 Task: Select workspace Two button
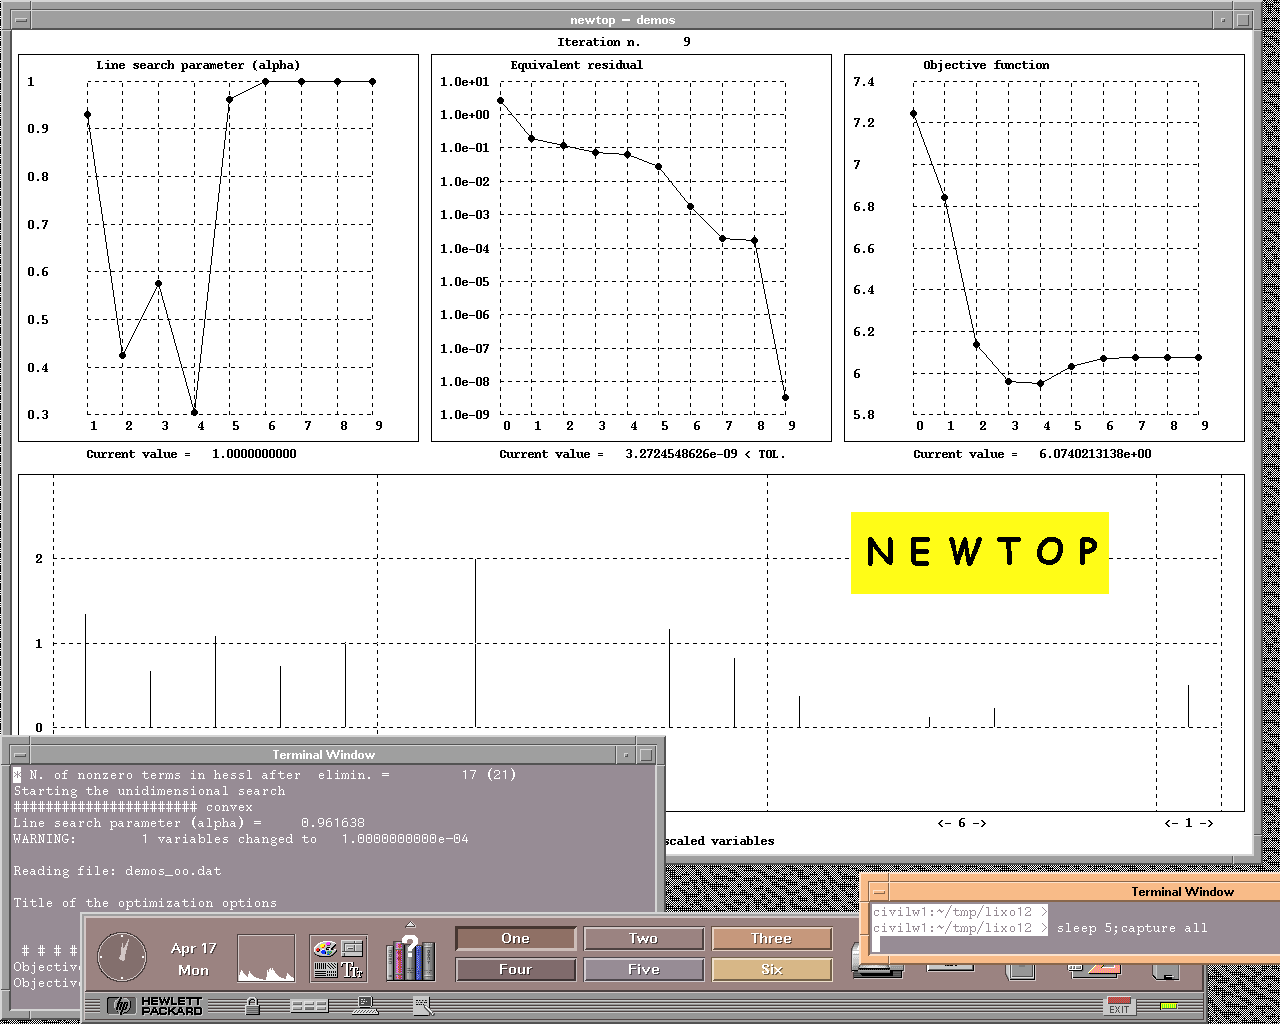coord(643,938)
